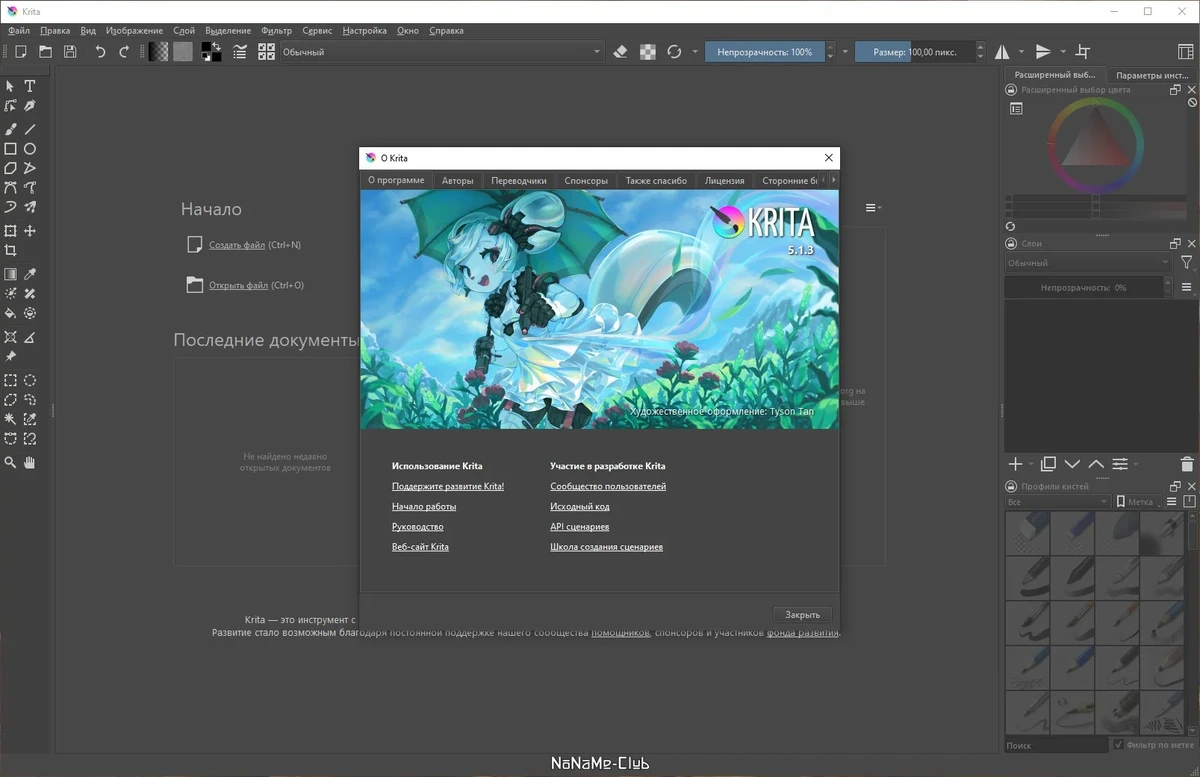The image size is (1200, 777).
Task: Open the Метка tag dropdown
Action: click(x=1139, y=502)
